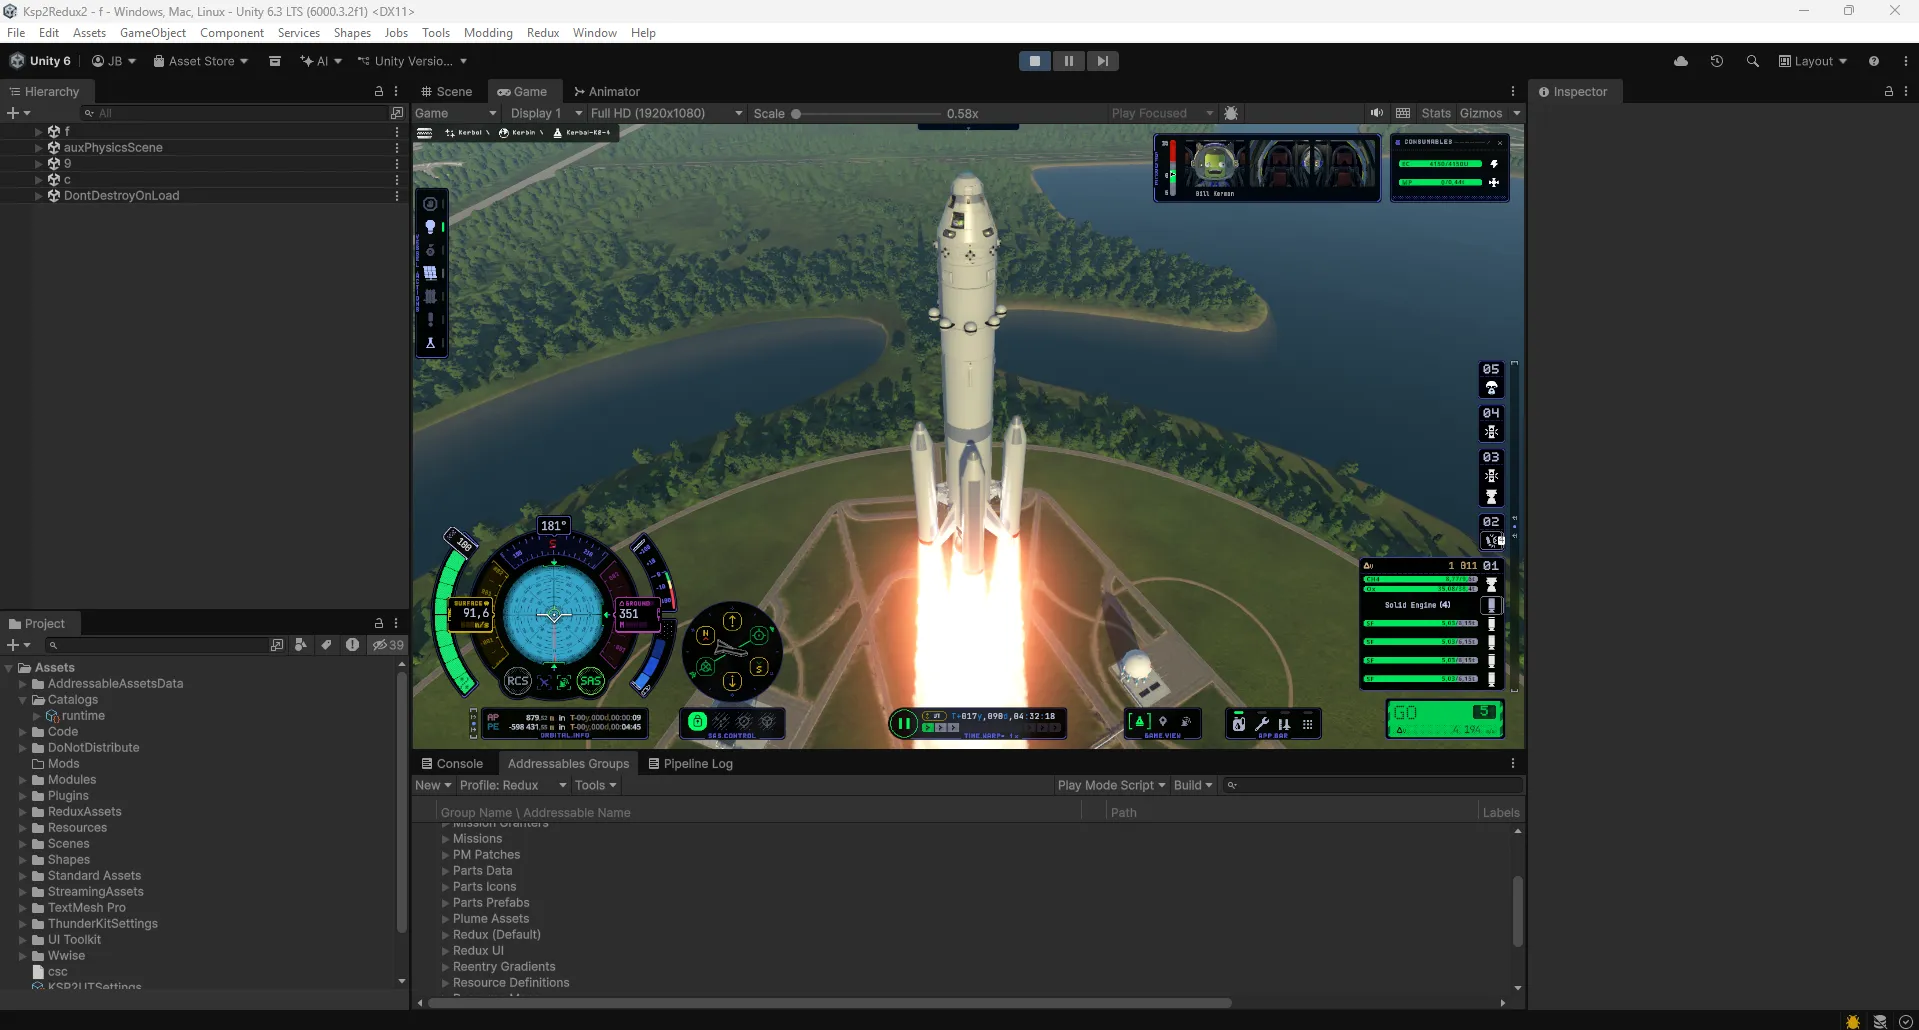Toggle the keyboard shortcuts icon in Game view
Viewport: 1919px width, 1030px height.
[x=1403, y=113]
